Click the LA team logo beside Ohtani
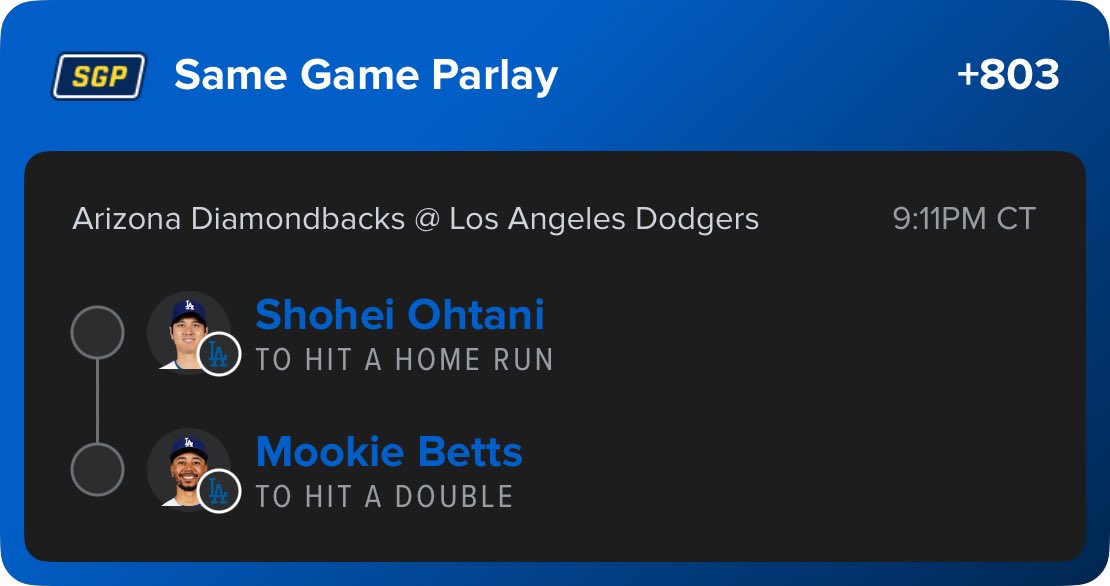 (219, 355)
